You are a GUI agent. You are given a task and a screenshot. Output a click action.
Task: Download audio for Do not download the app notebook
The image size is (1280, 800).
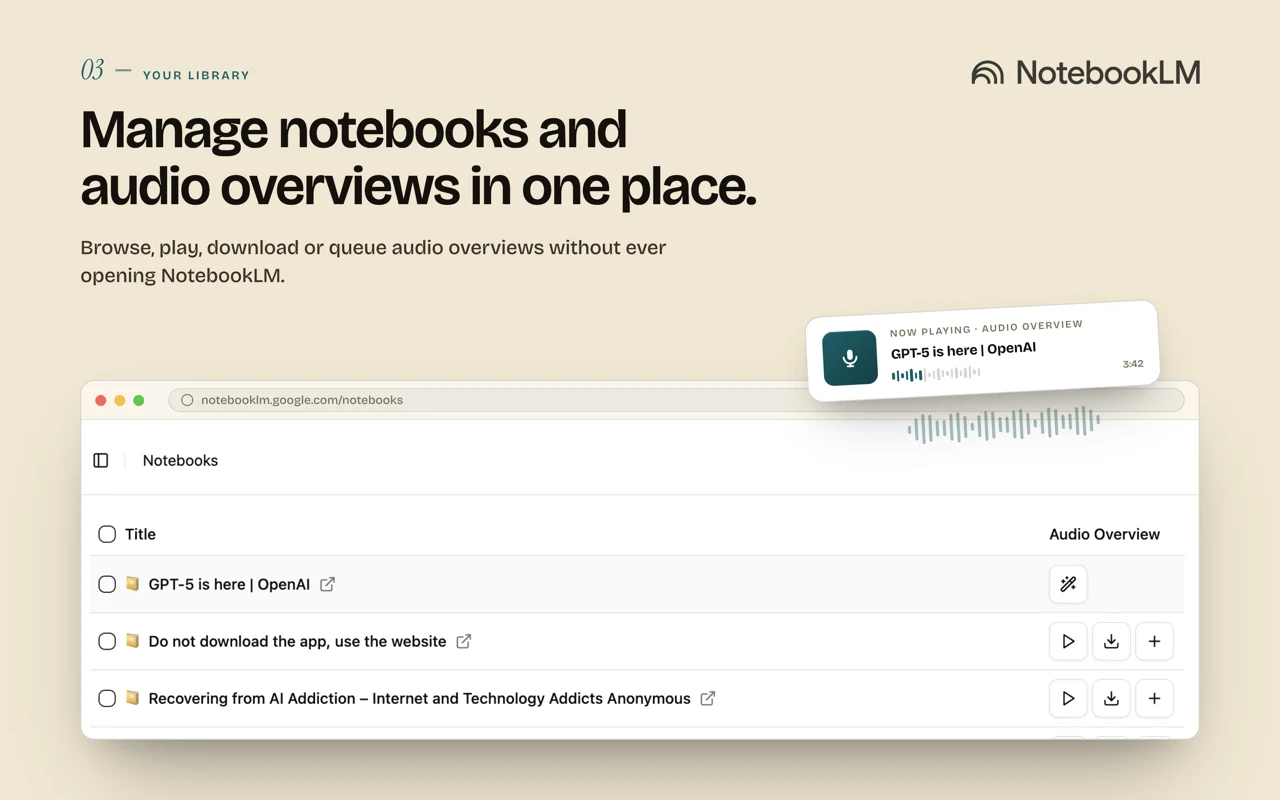click(x=1111, y=641)
